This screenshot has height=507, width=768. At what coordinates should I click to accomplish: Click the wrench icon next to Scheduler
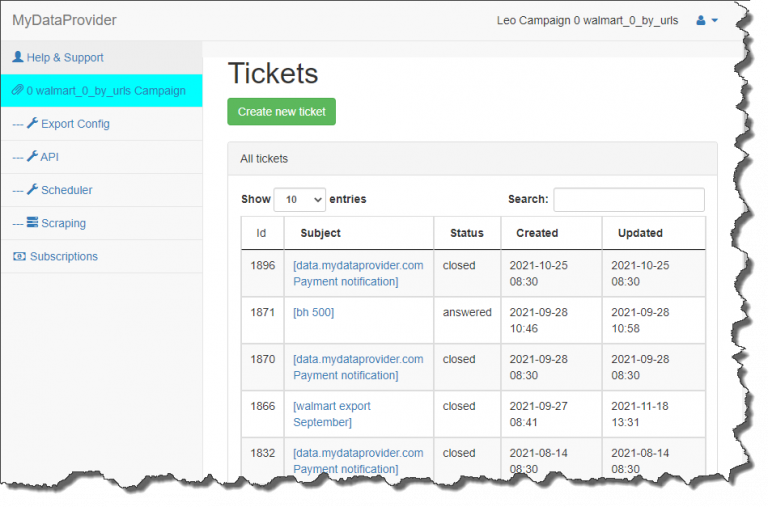32,189
